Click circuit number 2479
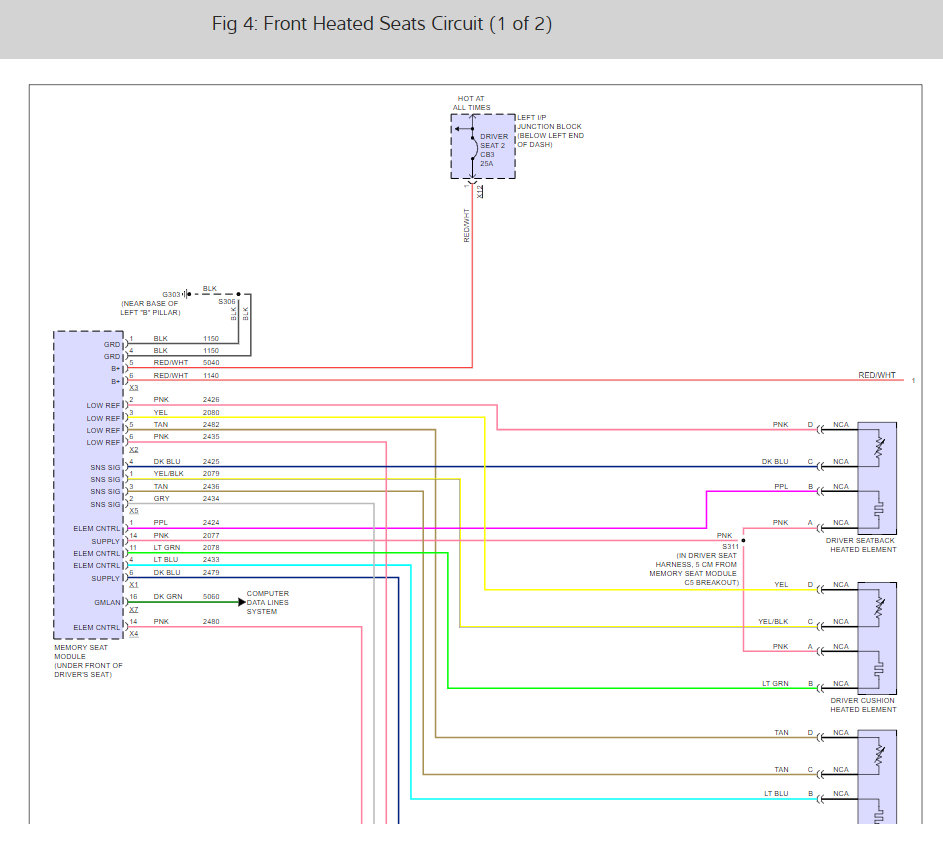 point(211,573)
